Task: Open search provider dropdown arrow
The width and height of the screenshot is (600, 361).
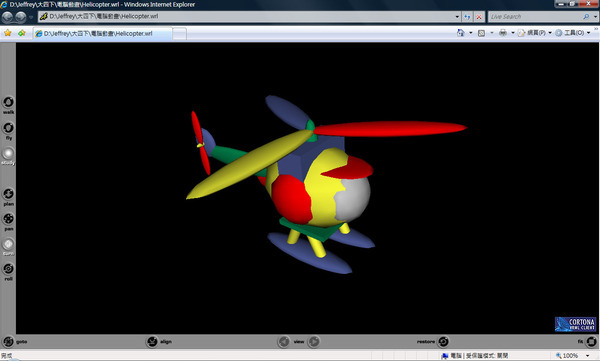Action: point(595,16)
